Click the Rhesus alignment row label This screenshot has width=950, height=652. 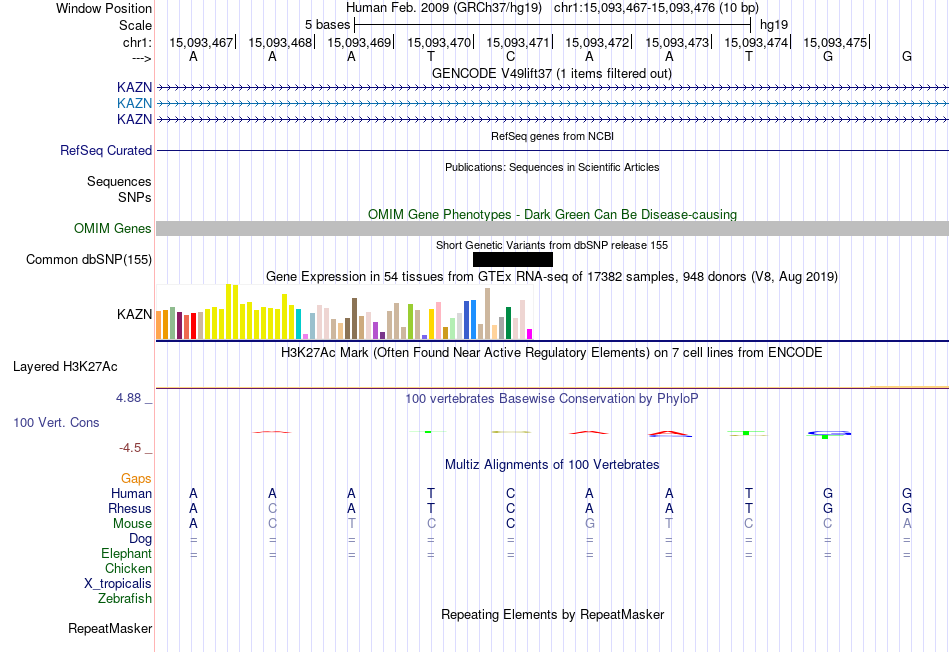pyautogui.click(x=130, y=508)
